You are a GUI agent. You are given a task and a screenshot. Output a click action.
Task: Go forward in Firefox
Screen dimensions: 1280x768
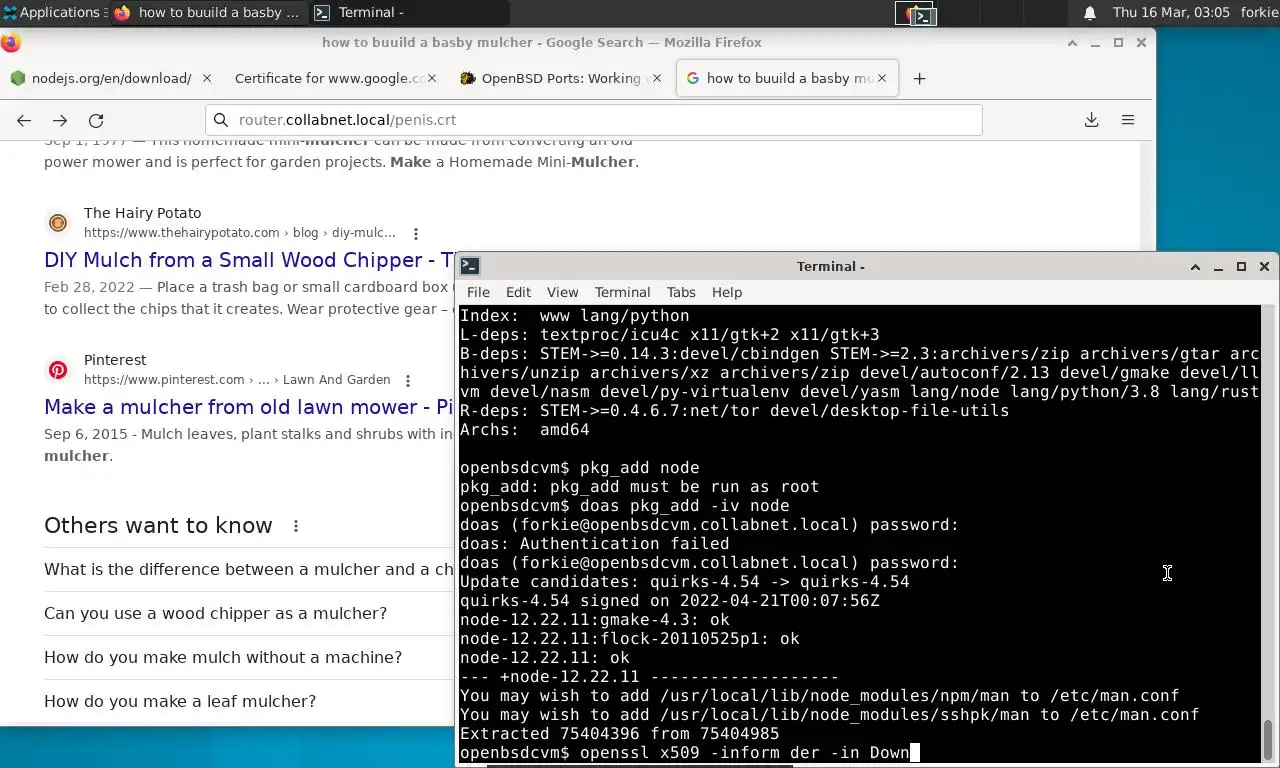[60, 120]
